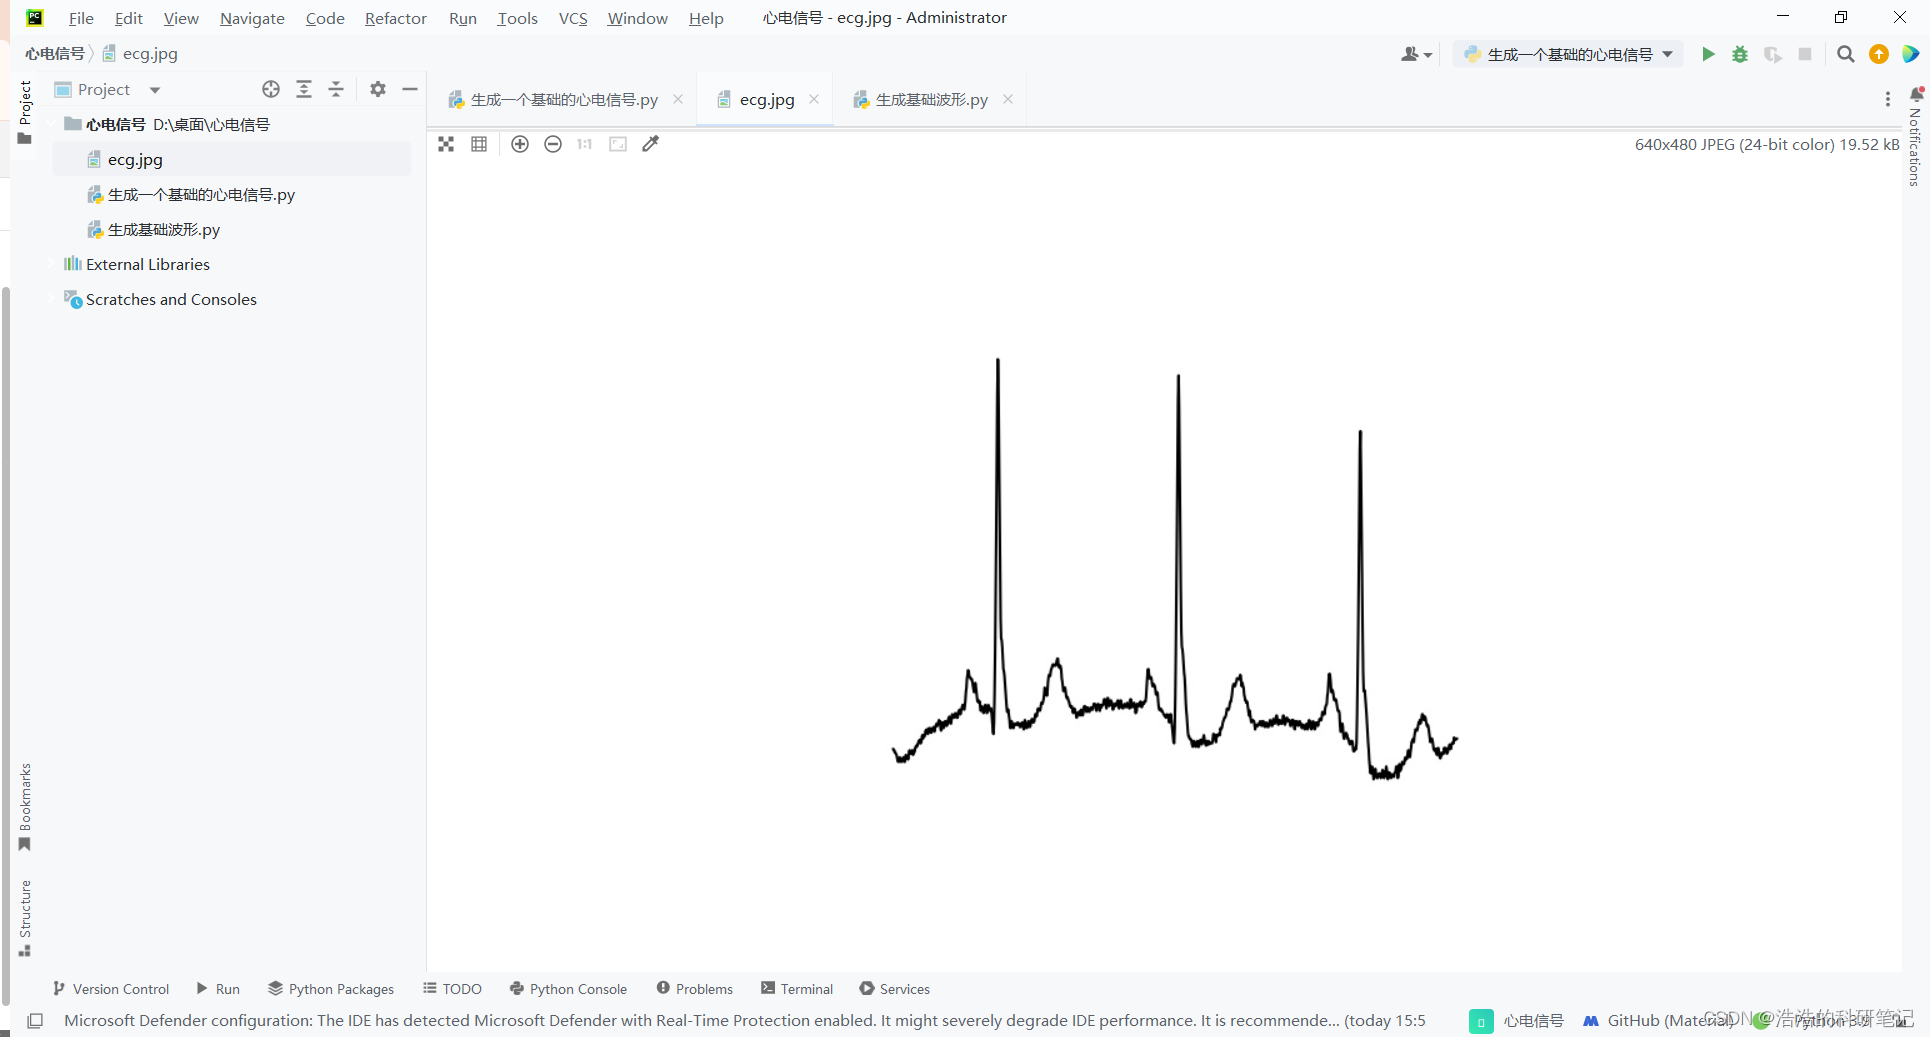This screenshot has width=1930, height=1037.
Task: Open the Services tool window
Action: (894, 988)
